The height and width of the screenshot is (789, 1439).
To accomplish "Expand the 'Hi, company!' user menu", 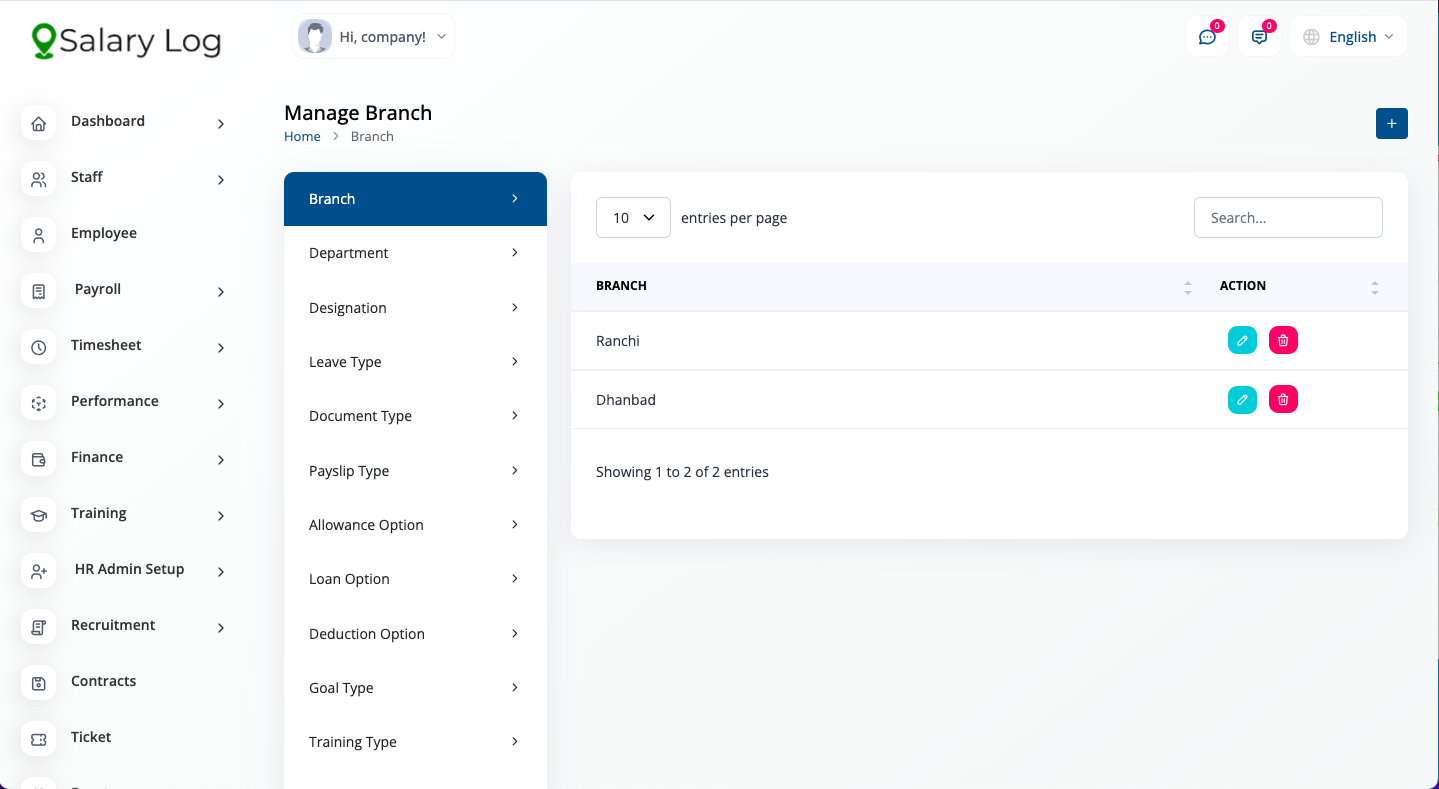I will tap(374, 37).
